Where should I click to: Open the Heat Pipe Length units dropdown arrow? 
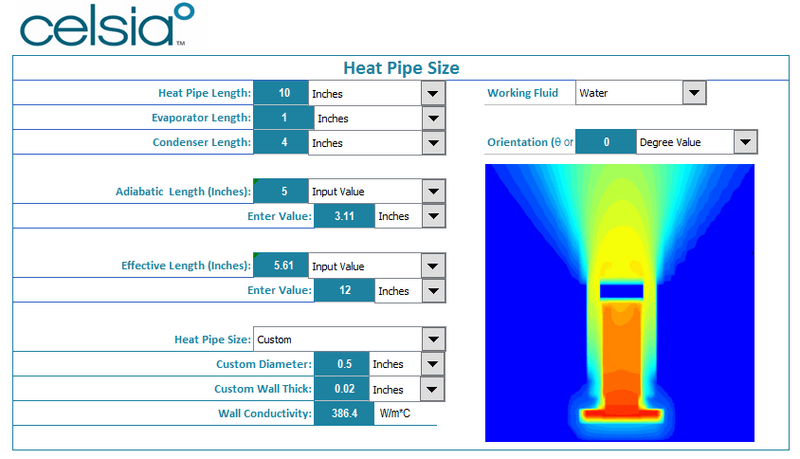433,93
